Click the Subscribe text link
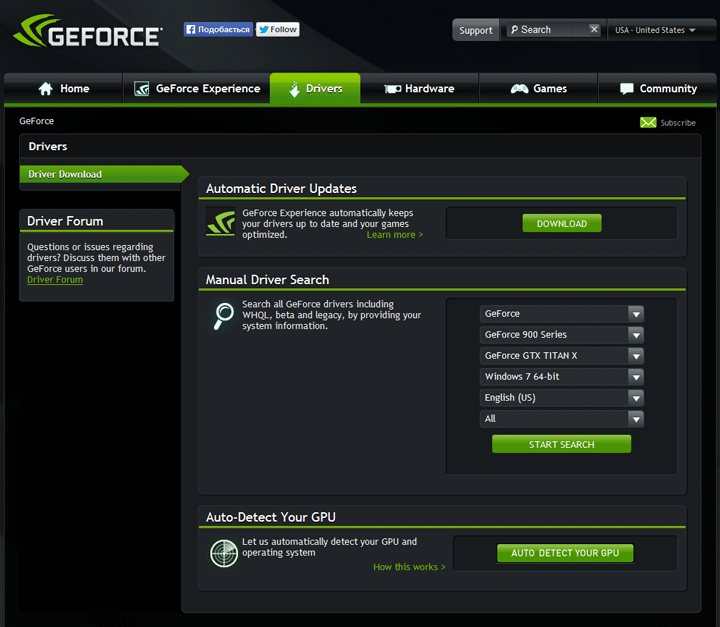720x627 pixels. click(x=678, y=123)
